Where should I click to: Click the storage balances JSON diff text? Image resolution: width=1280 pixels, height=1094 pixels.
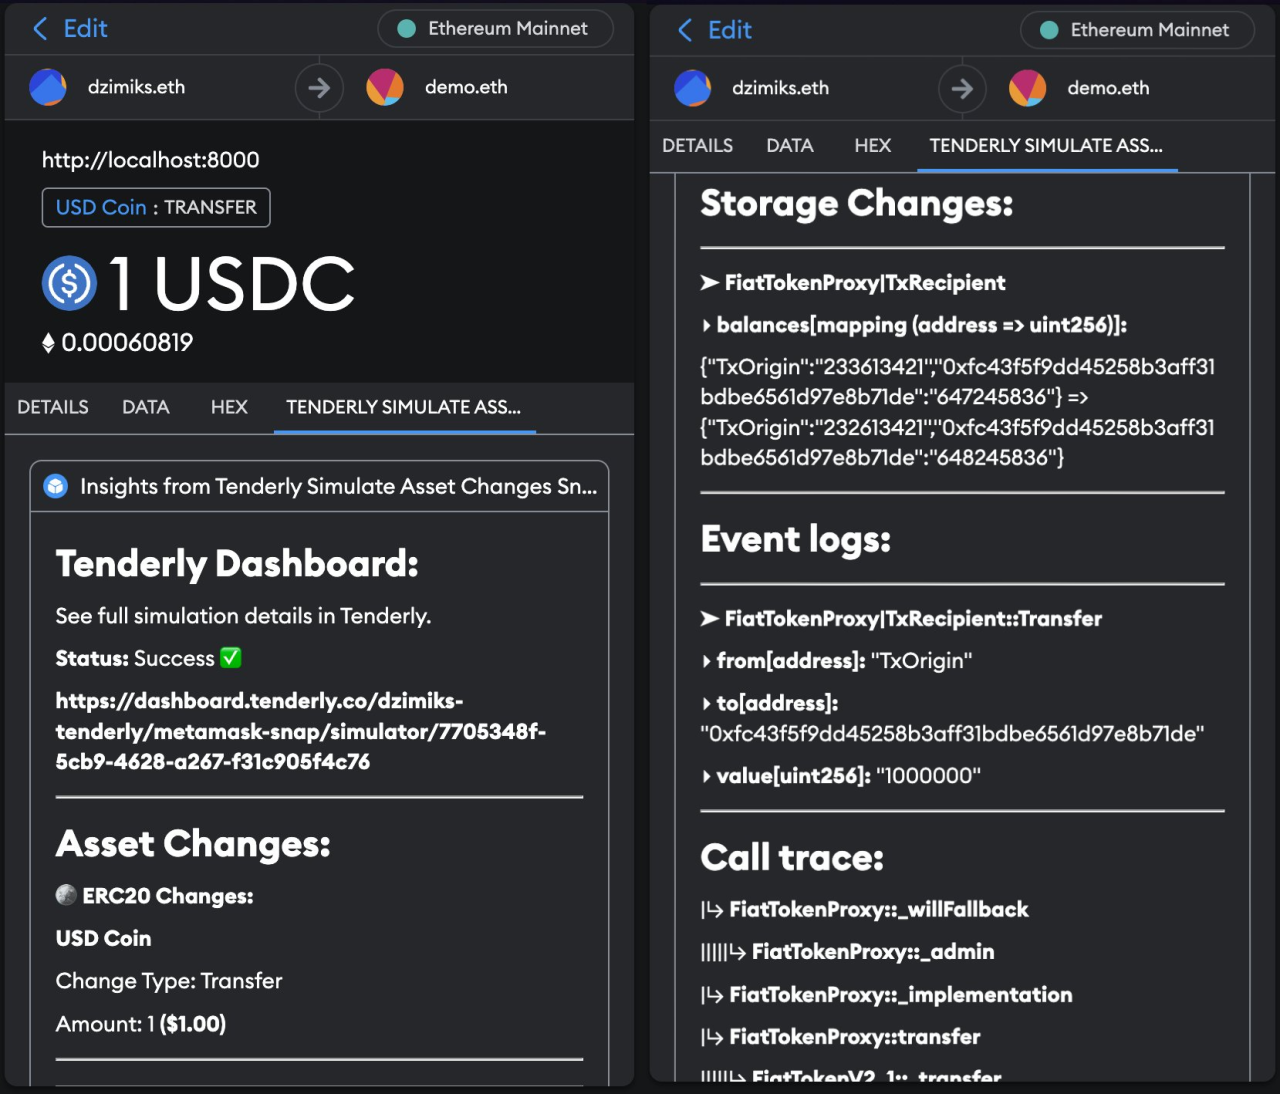(x=958, y=412)
